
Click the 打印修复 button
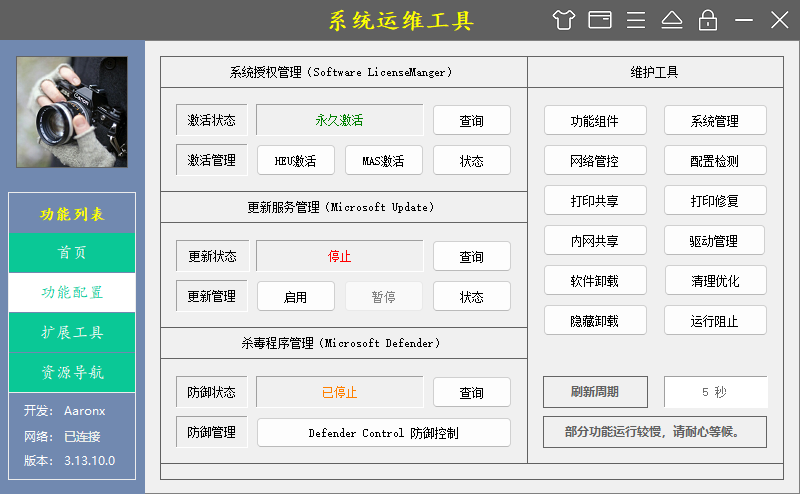click(x=715, y=201)
